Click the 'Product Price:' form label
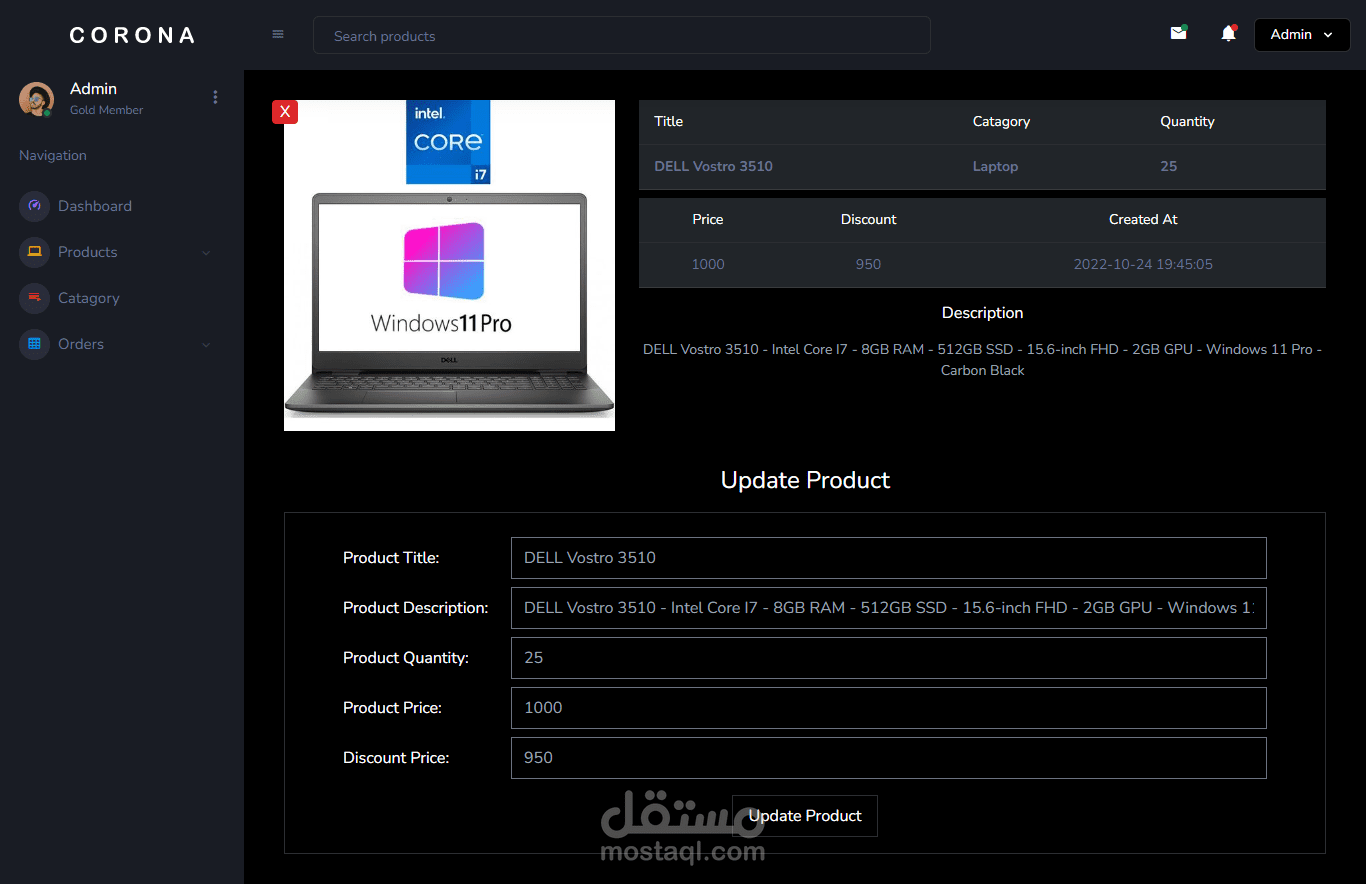Image resolution: width=1366 pixels, height=884 pixels. coord(392,708)
